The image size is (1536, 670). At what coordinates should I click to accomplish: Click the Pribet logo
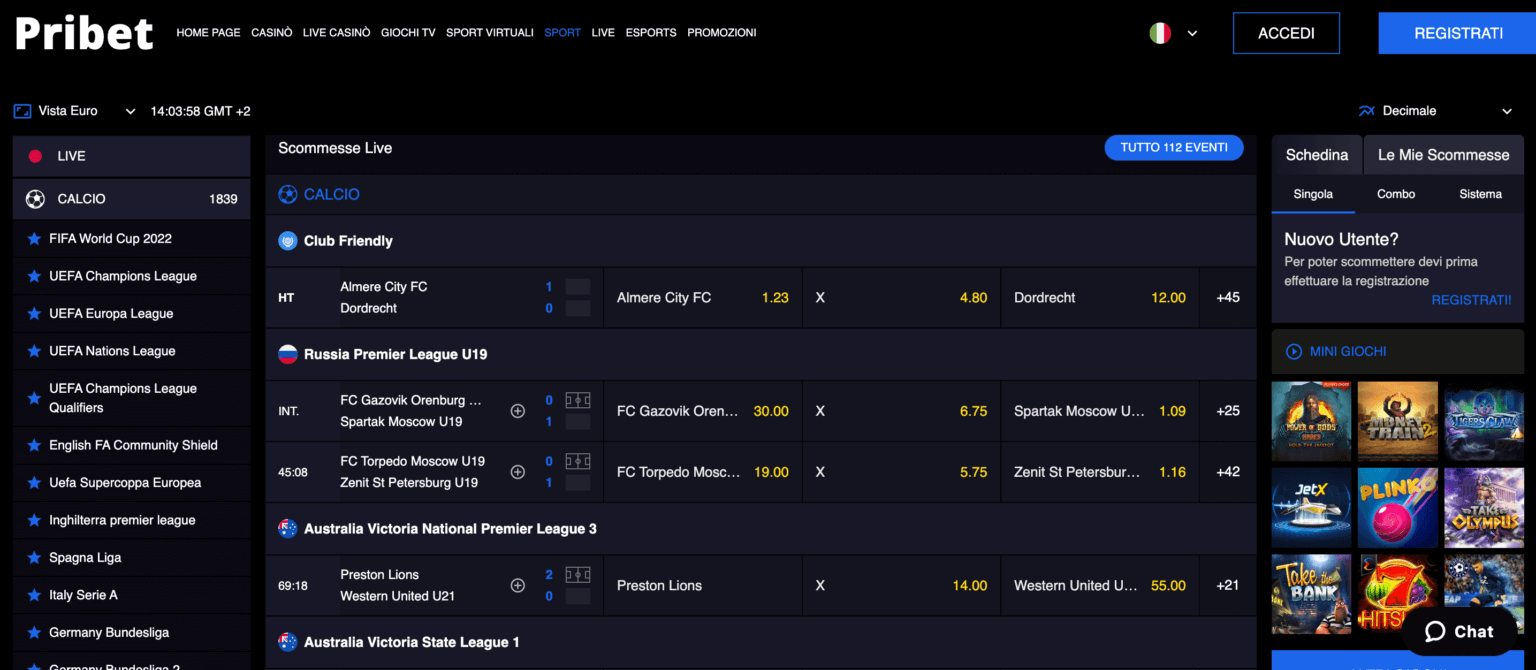[84, 33]
